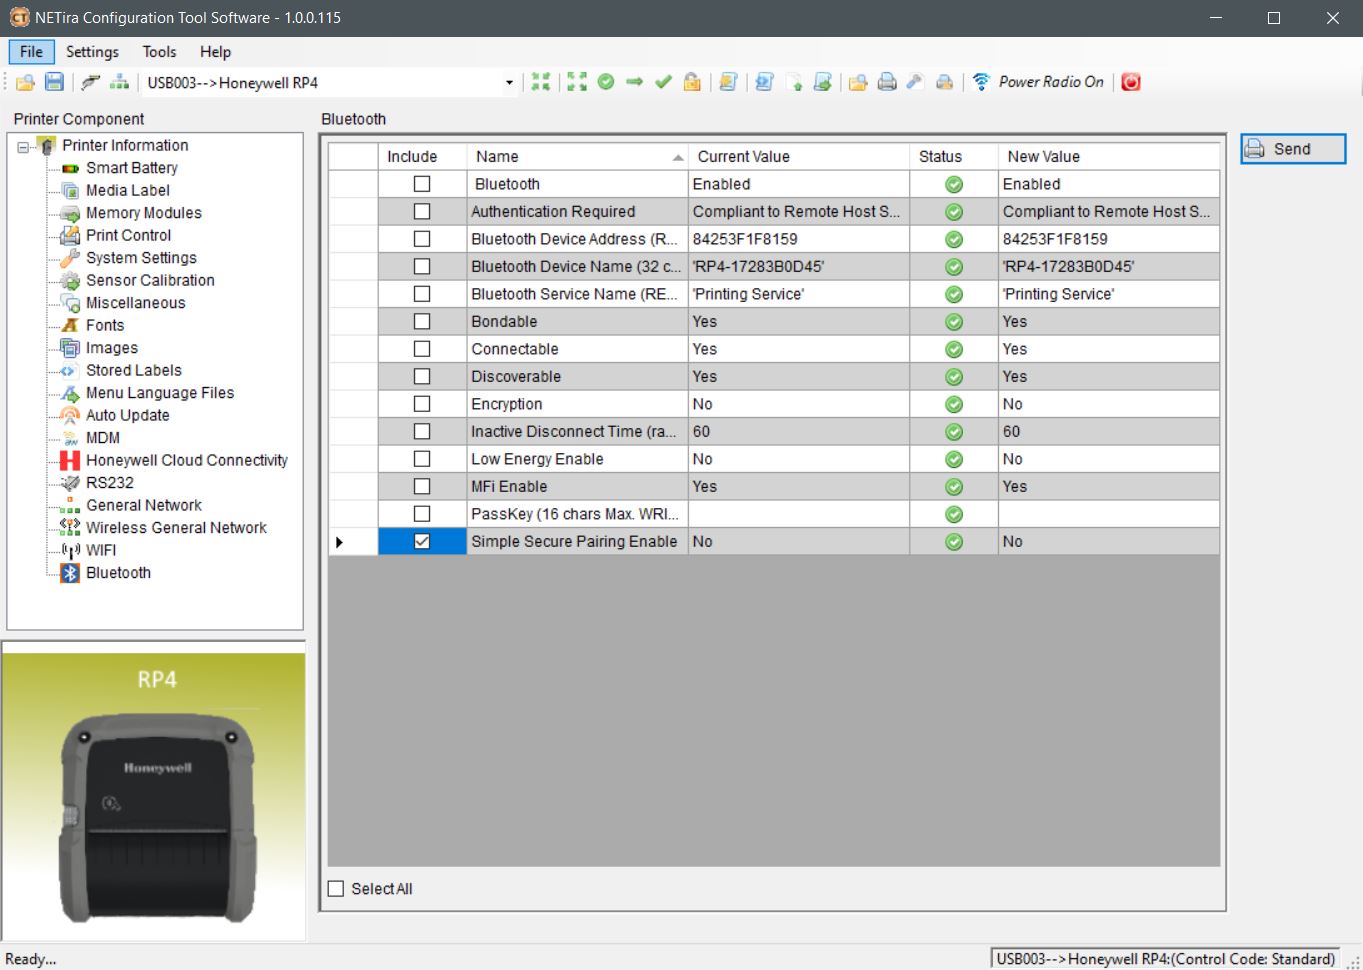Screen dimensions: 1363x970
Task: Check Include box for Bluetooth Device Address
Action: pyautogui.click(x=422, y=239)
